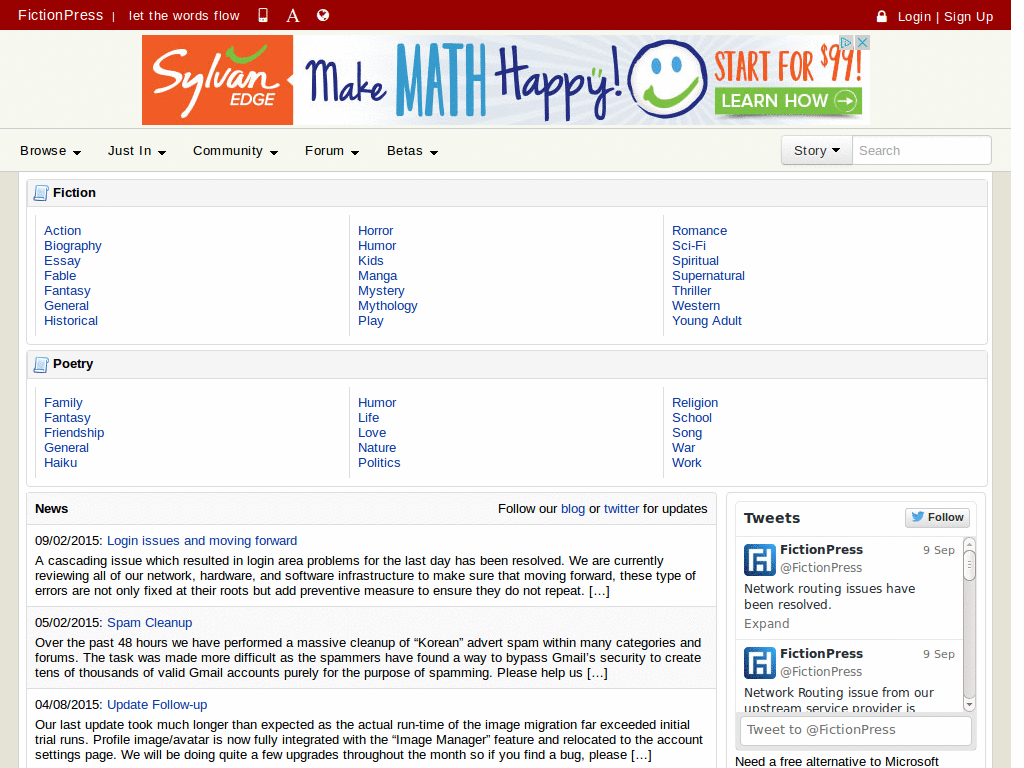Open the Just In dropdown menu
This screenshot has height=768, width=1024.
136,151
